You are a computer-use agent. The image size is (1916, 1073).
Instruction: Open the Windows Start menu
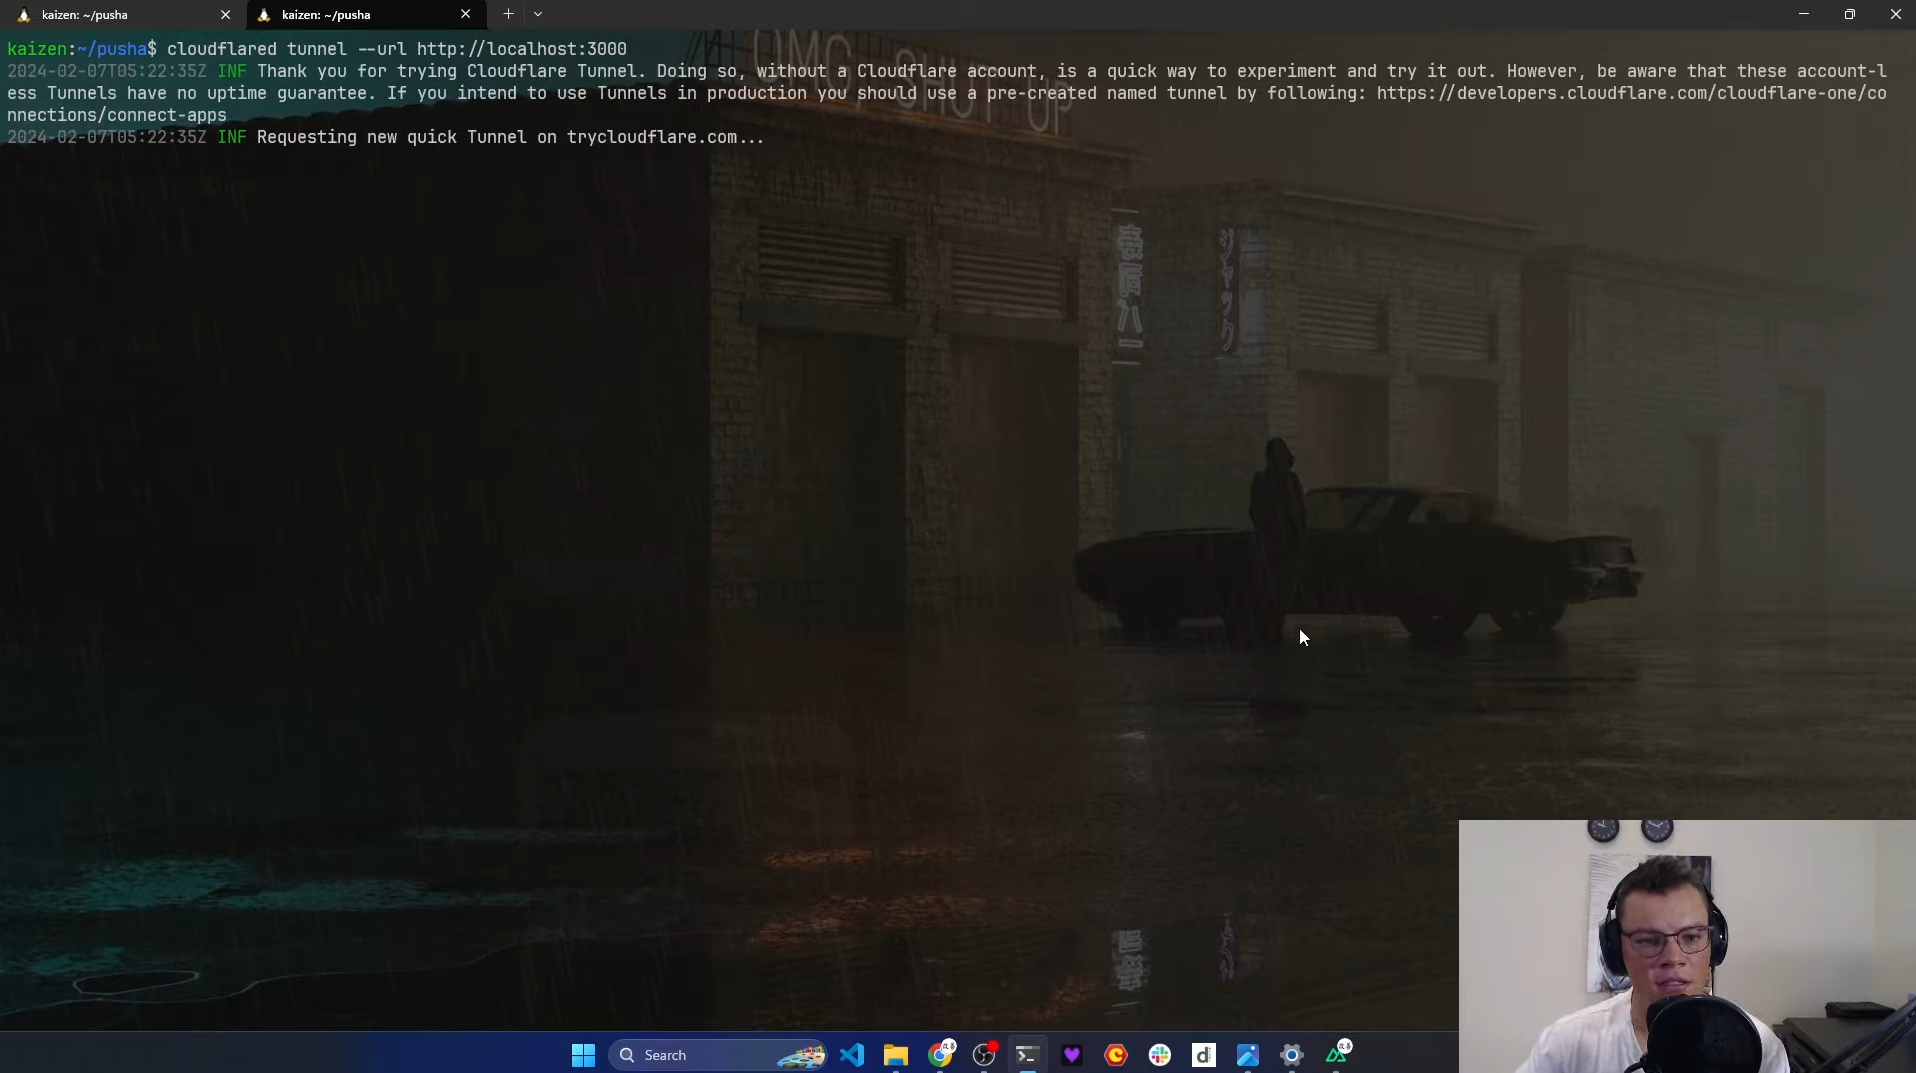583,1055
